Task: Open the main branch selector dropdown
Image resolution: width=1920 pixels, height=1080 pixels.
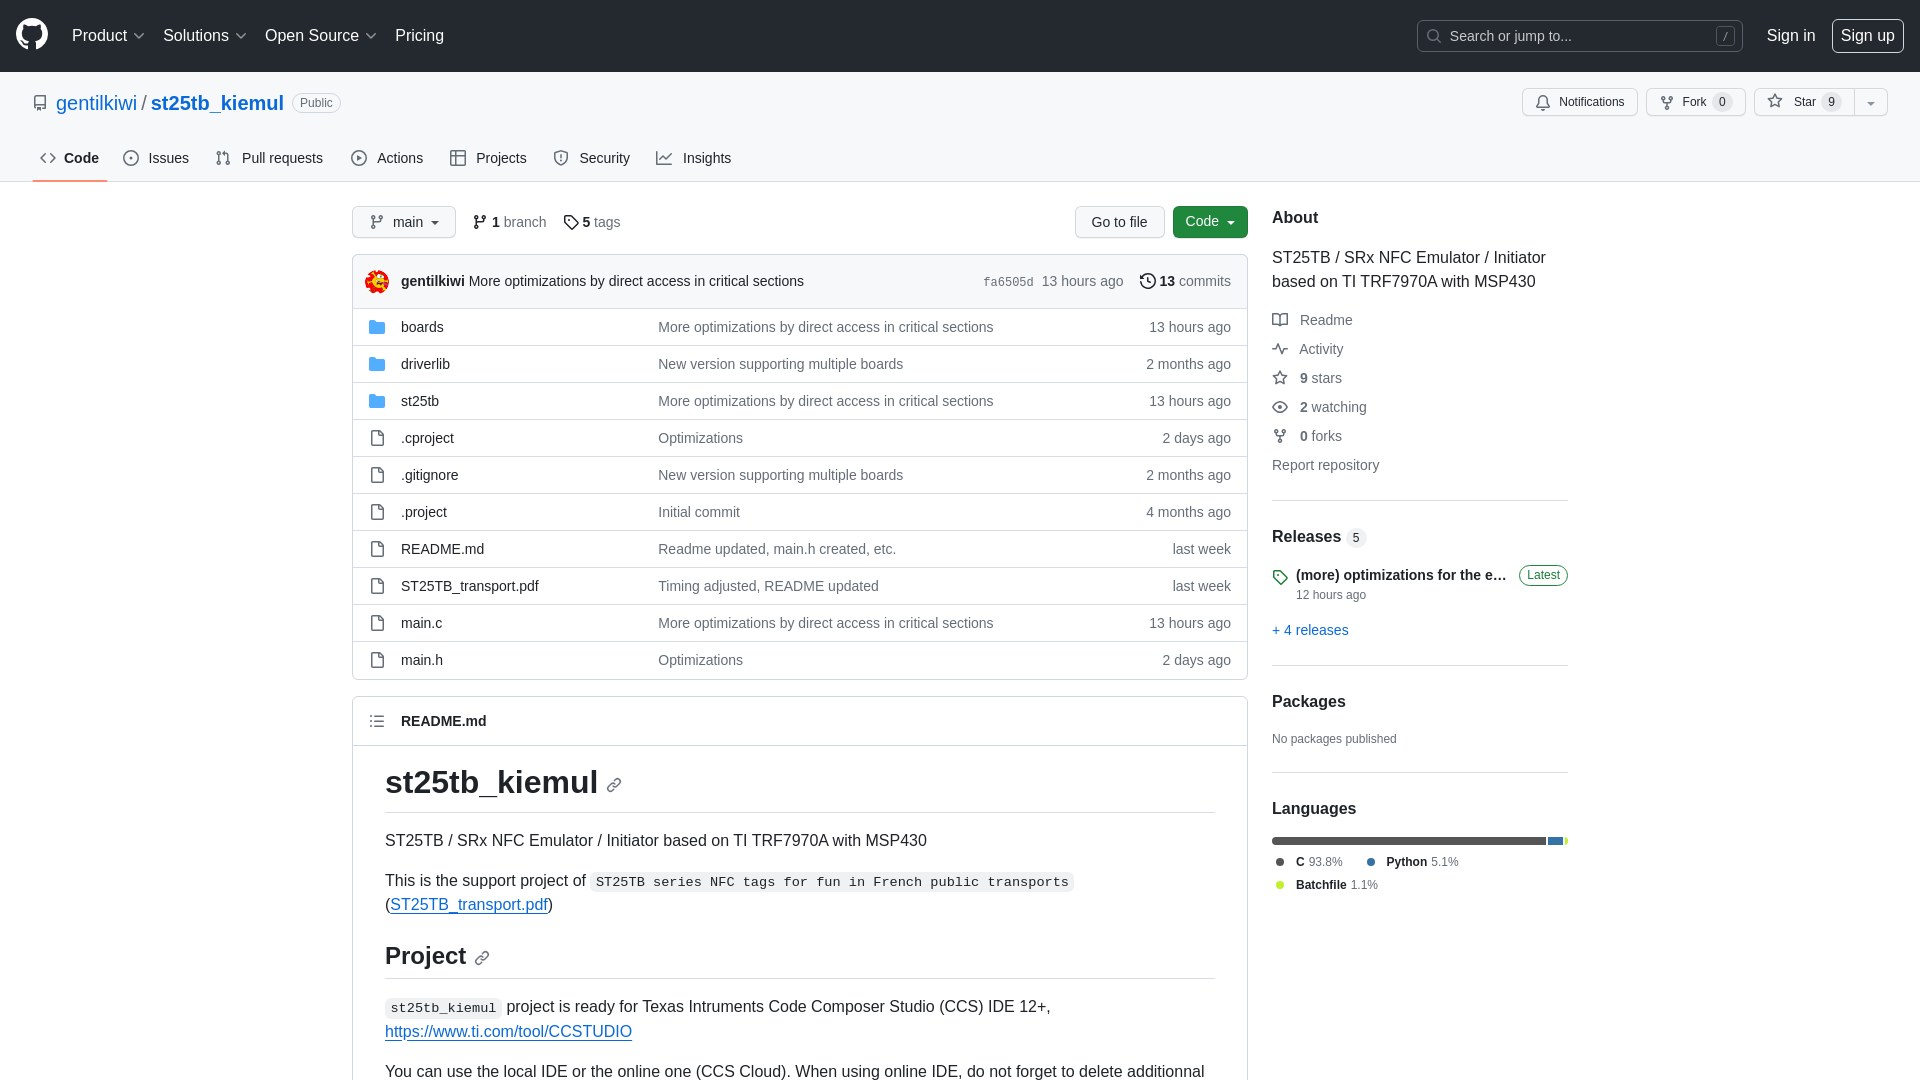Action: (404, 222)
